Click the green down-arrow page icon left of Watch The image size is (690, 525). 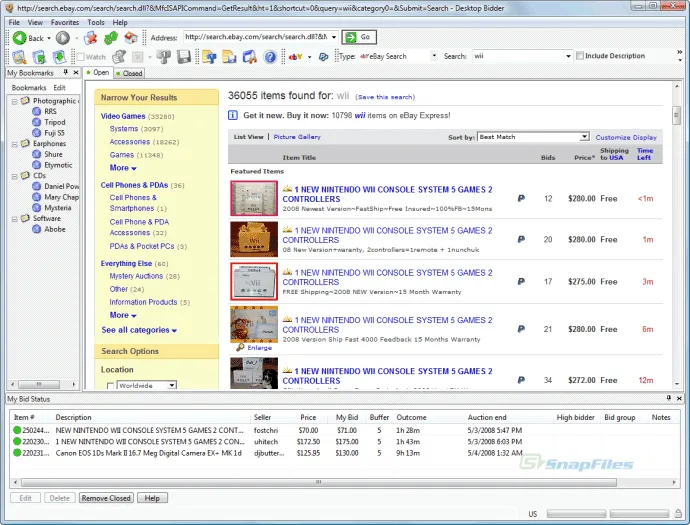point(59,57)
